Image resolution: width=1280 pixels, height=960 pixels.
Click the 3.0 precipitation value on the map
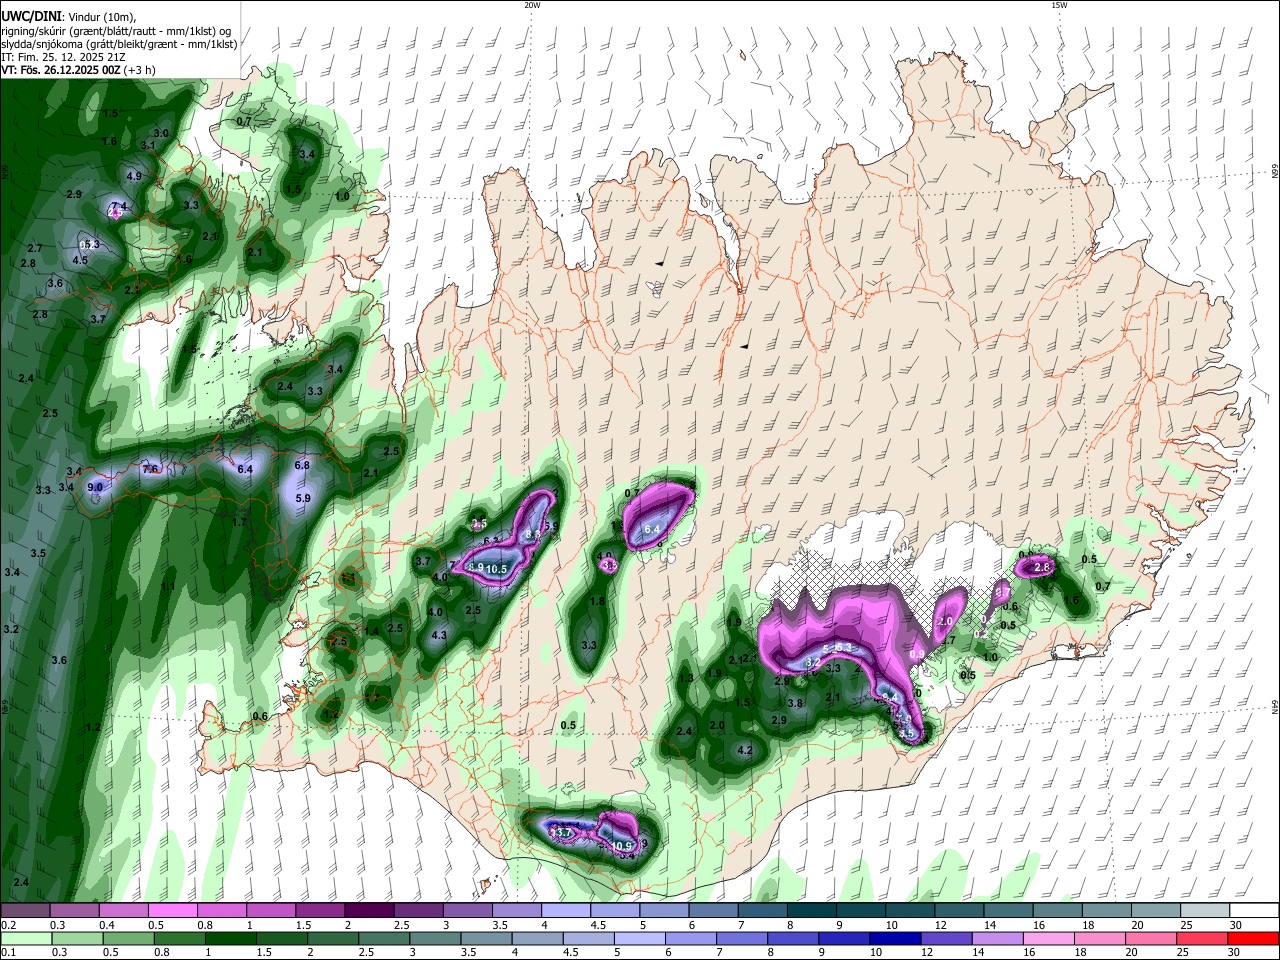(160, 133)
